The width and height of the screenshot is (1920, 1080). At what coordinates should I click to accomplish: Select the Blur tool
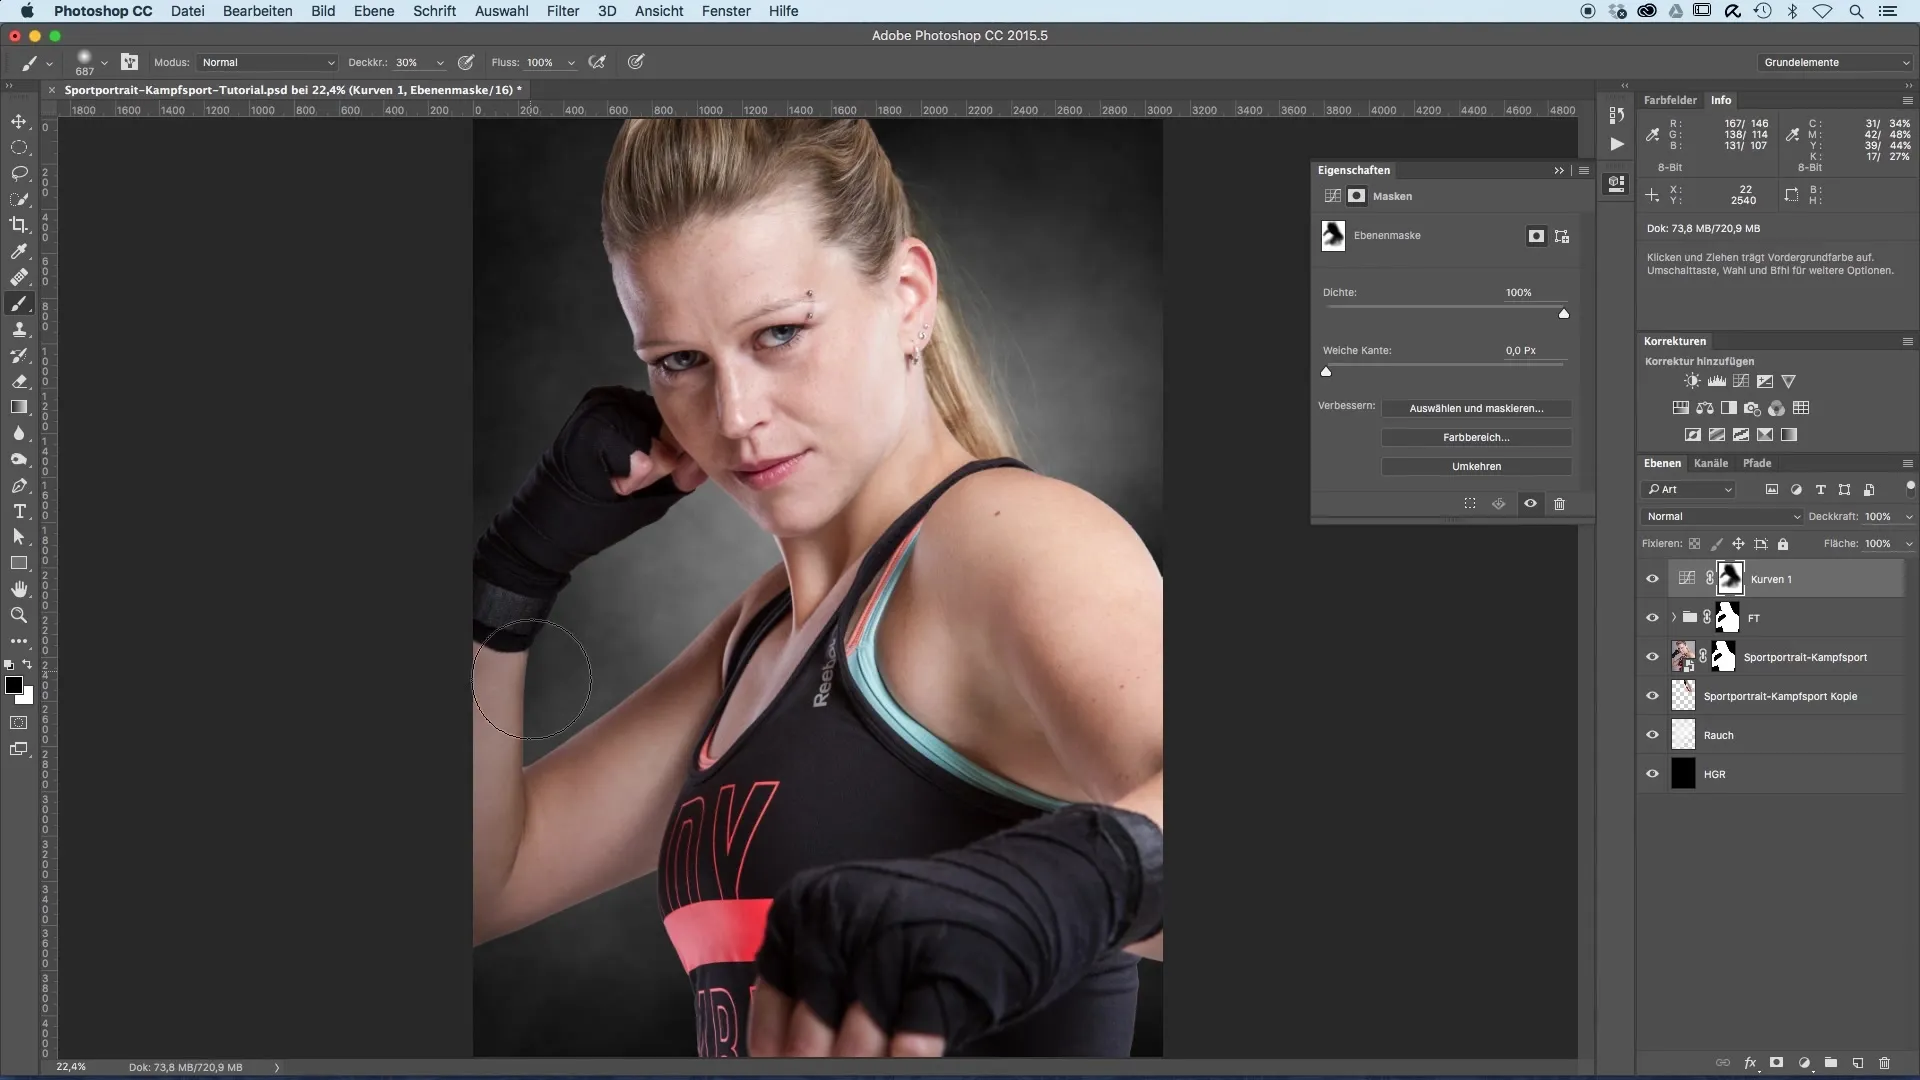pos(19,434)
